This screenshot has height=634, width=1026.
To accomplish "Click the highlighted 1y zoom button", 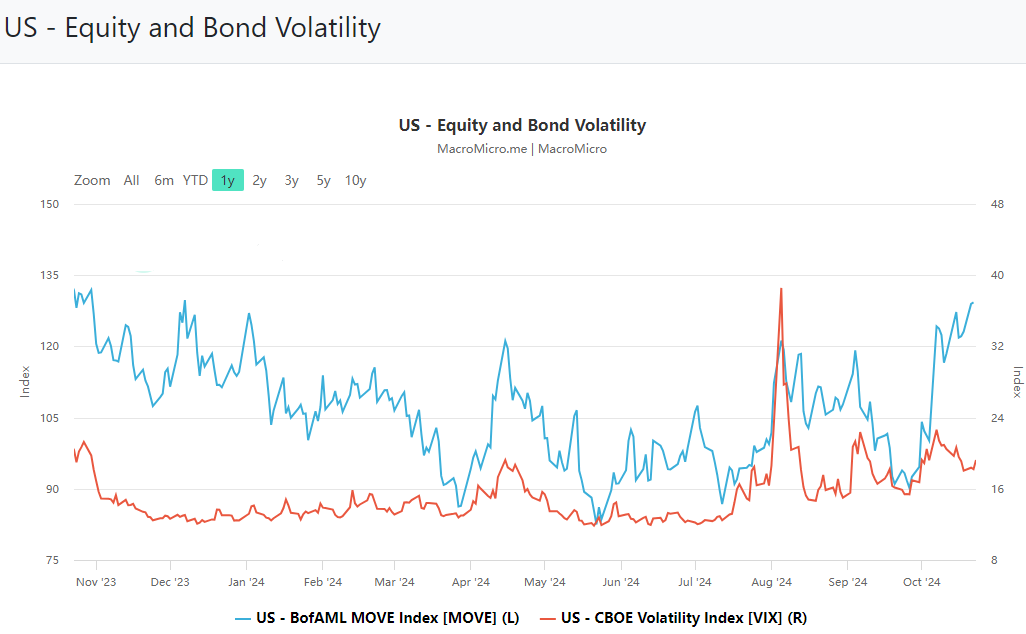I will 228,181.
